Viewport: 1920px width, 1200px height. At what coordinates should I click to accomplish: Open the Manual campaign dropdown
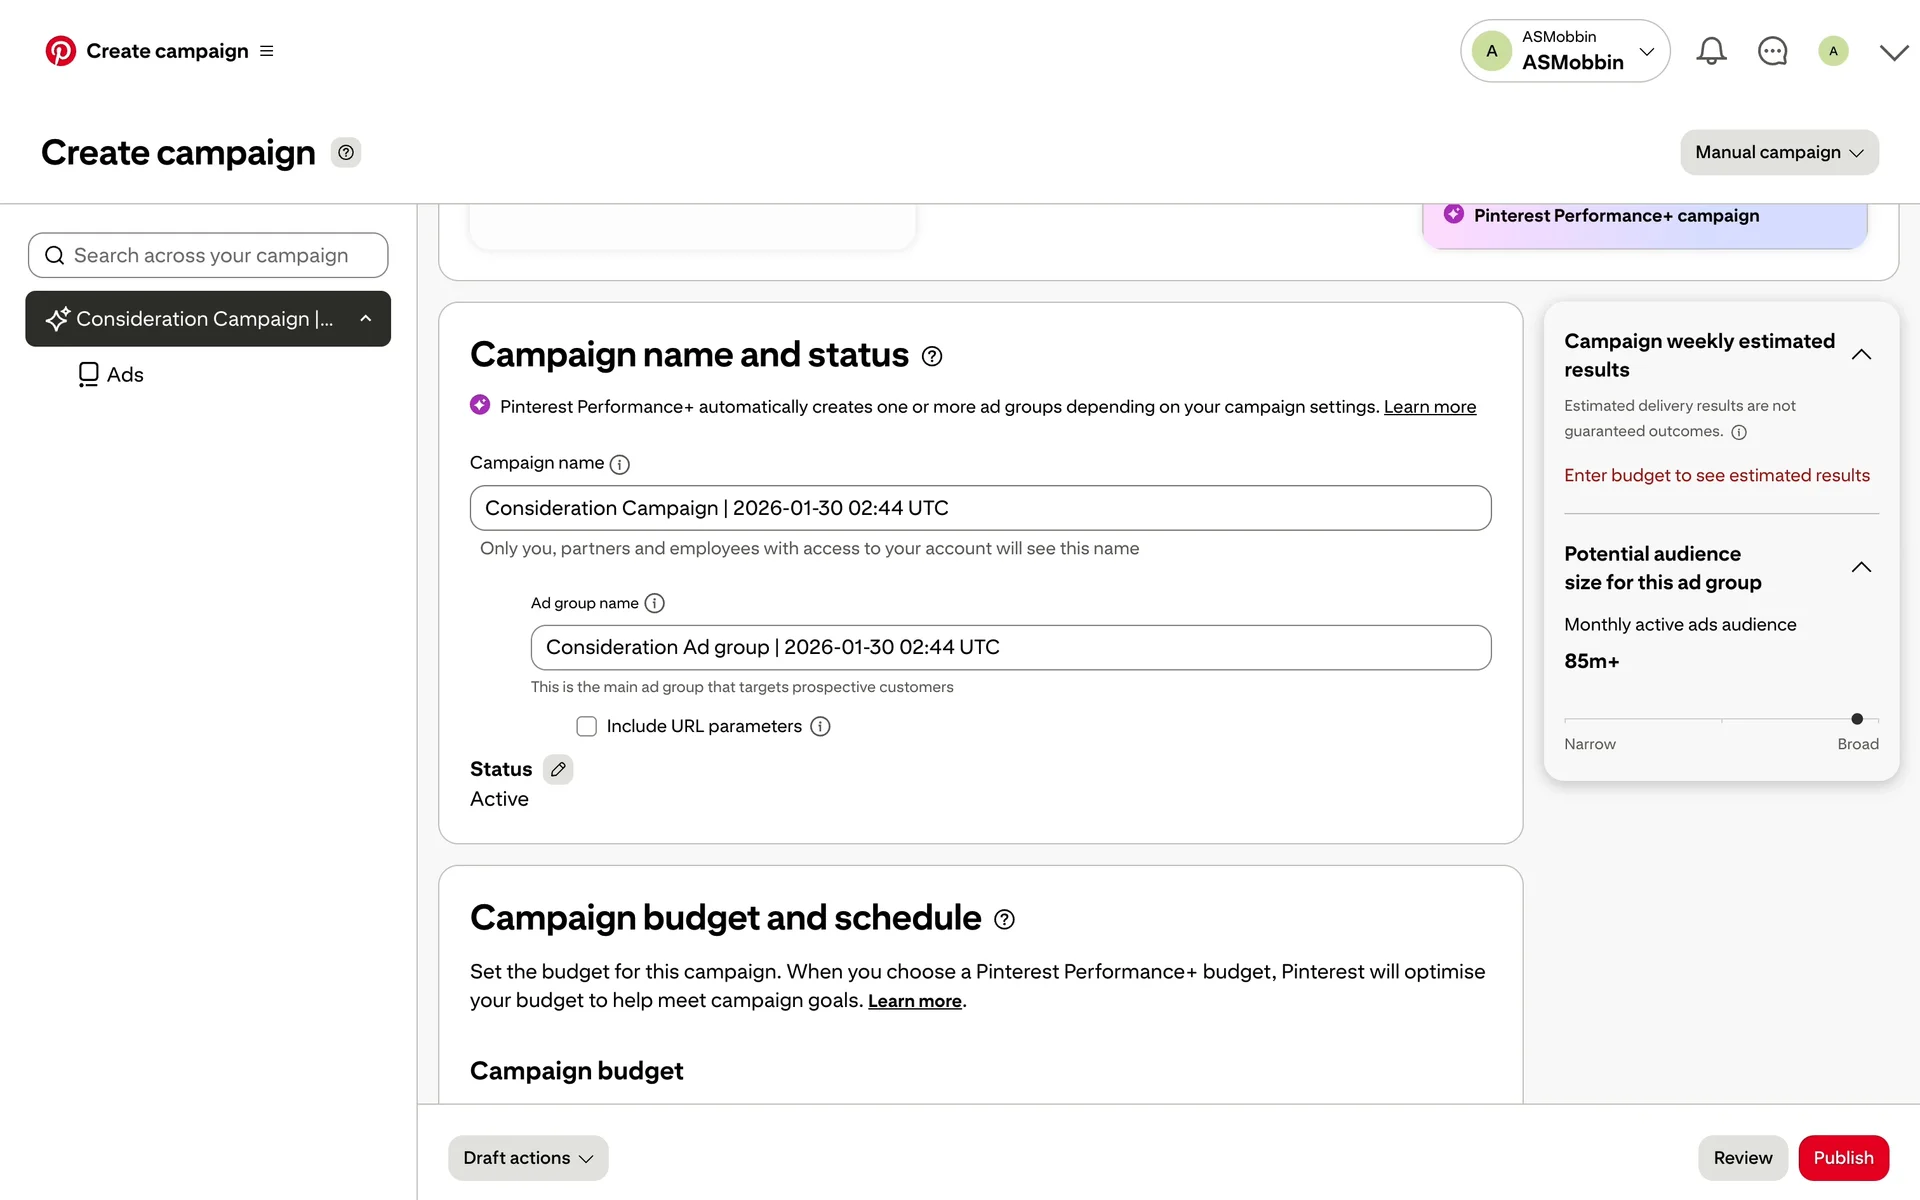pos(1778,152)
